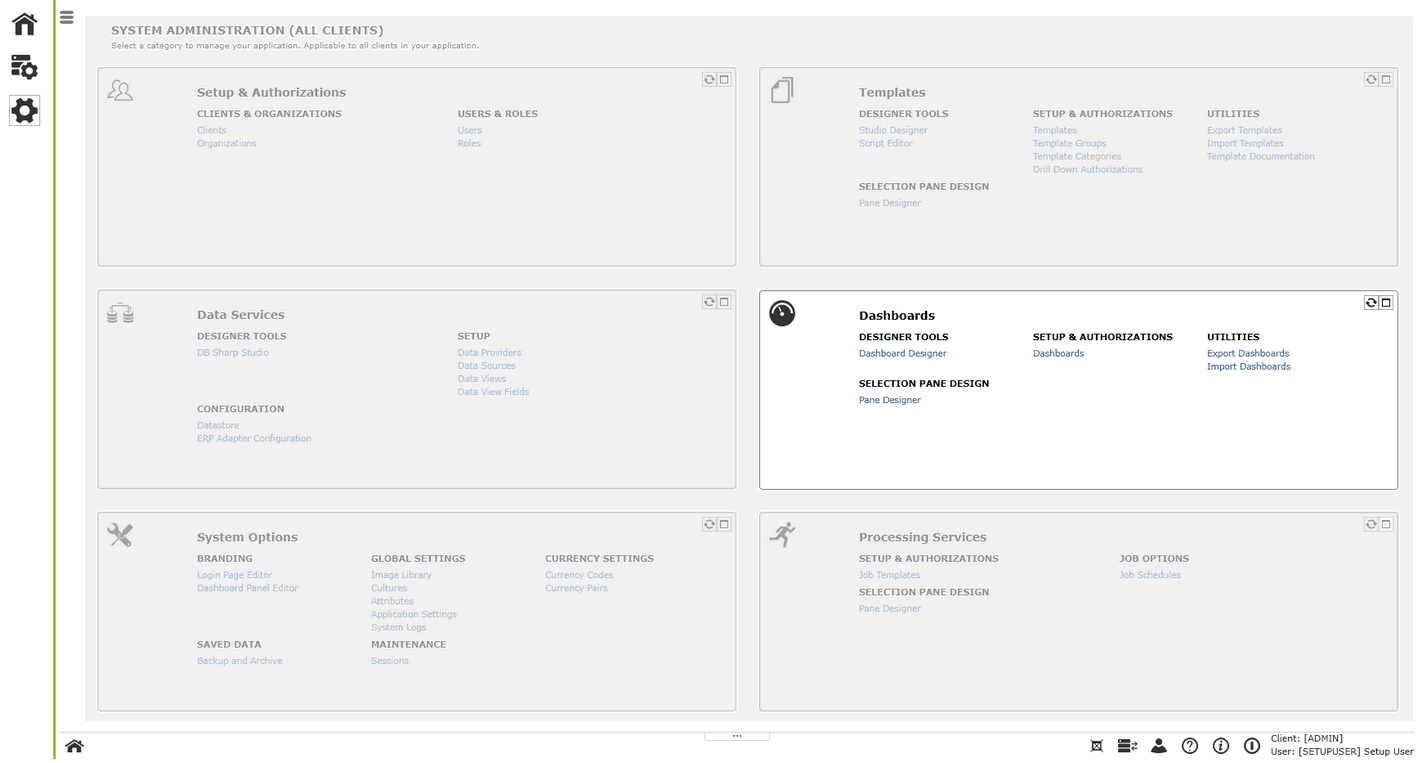This screenshot has width=1418, height=763.
Task: Refresh the Data Services panel
Action: click(709, 301)
